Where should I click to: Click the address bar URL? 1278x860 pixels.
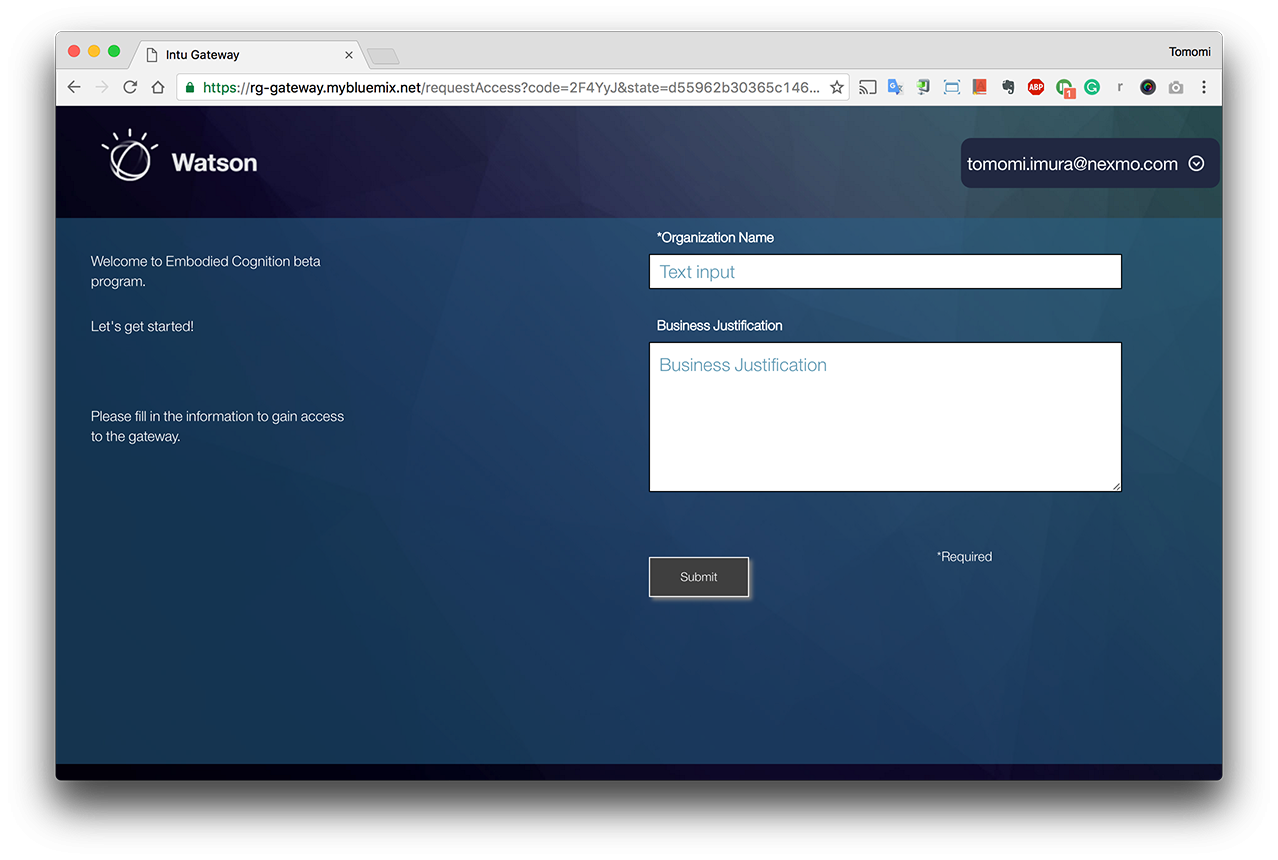pos(511,87)
